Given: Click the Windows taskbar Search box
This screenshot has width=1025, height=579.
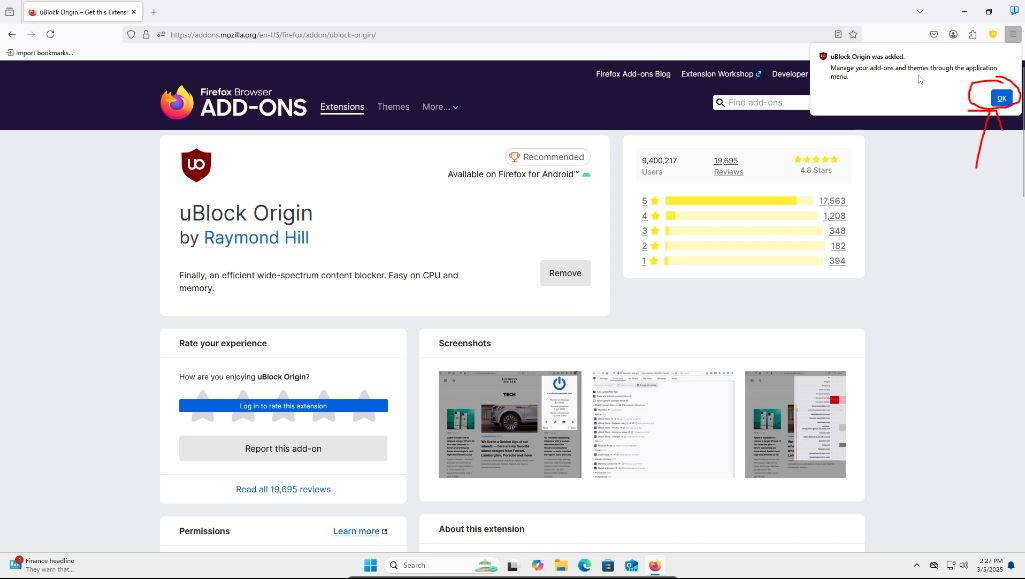Looking at the screenshot, I should (443, 565).
